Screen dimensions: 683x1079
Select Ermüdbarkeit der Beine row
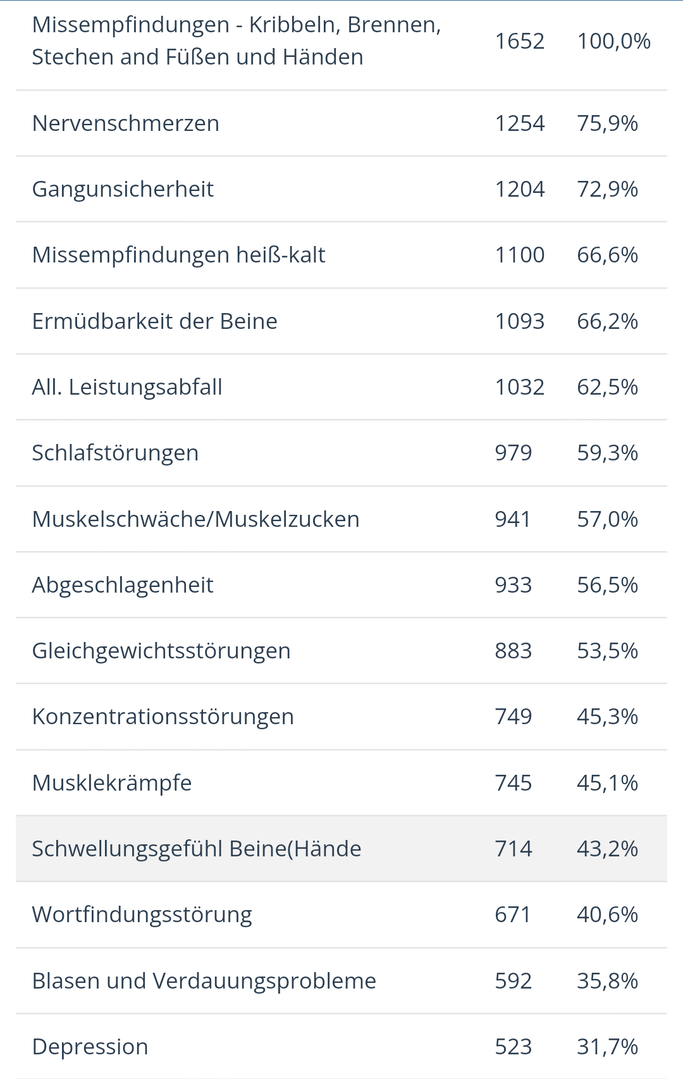[154, 321]
